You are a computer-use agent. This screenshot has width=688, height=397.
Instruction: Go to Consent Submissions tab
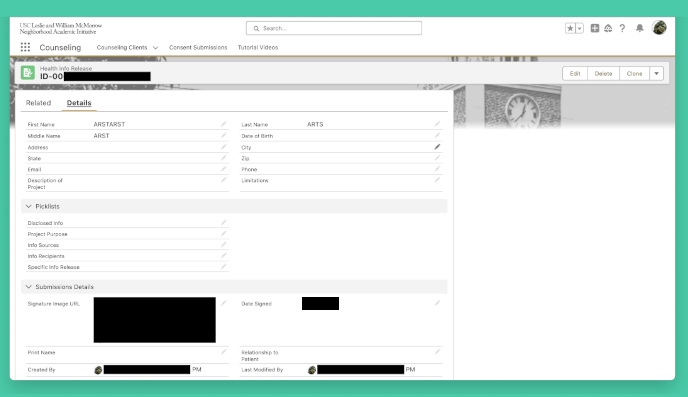(198, 47)
